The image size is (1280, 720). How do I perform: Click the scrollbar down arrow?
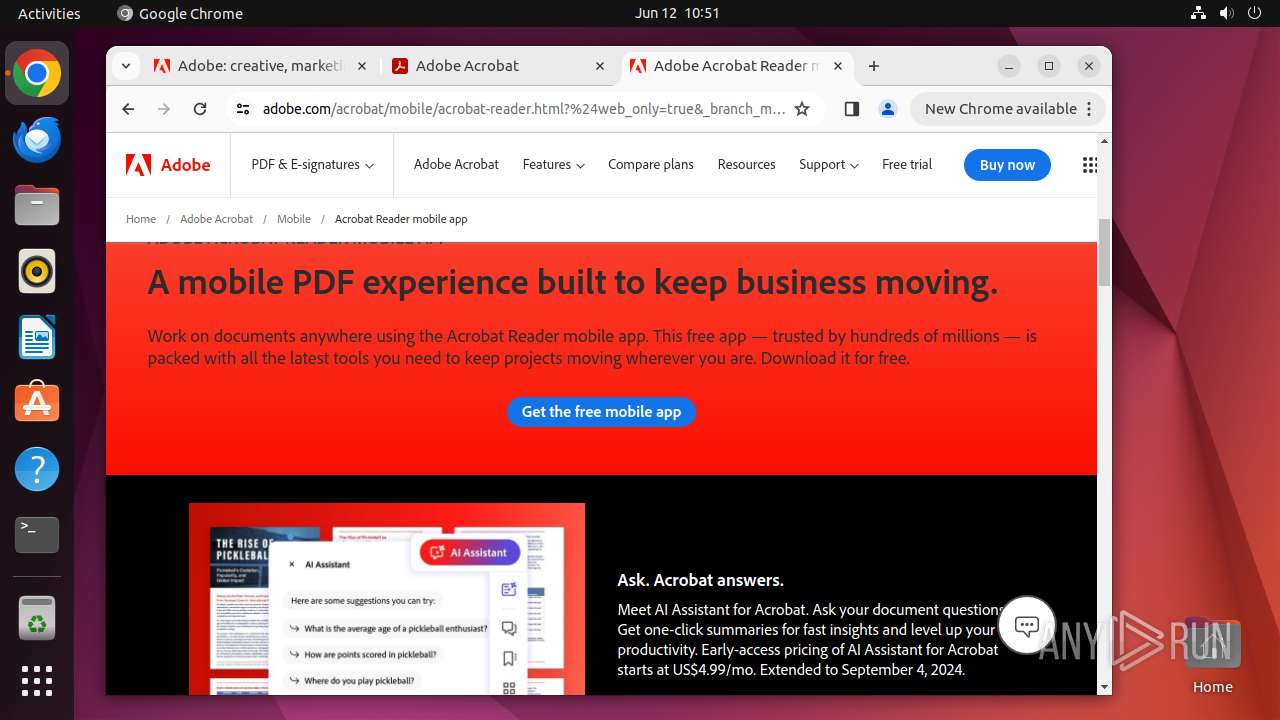tap(1104, 687)
